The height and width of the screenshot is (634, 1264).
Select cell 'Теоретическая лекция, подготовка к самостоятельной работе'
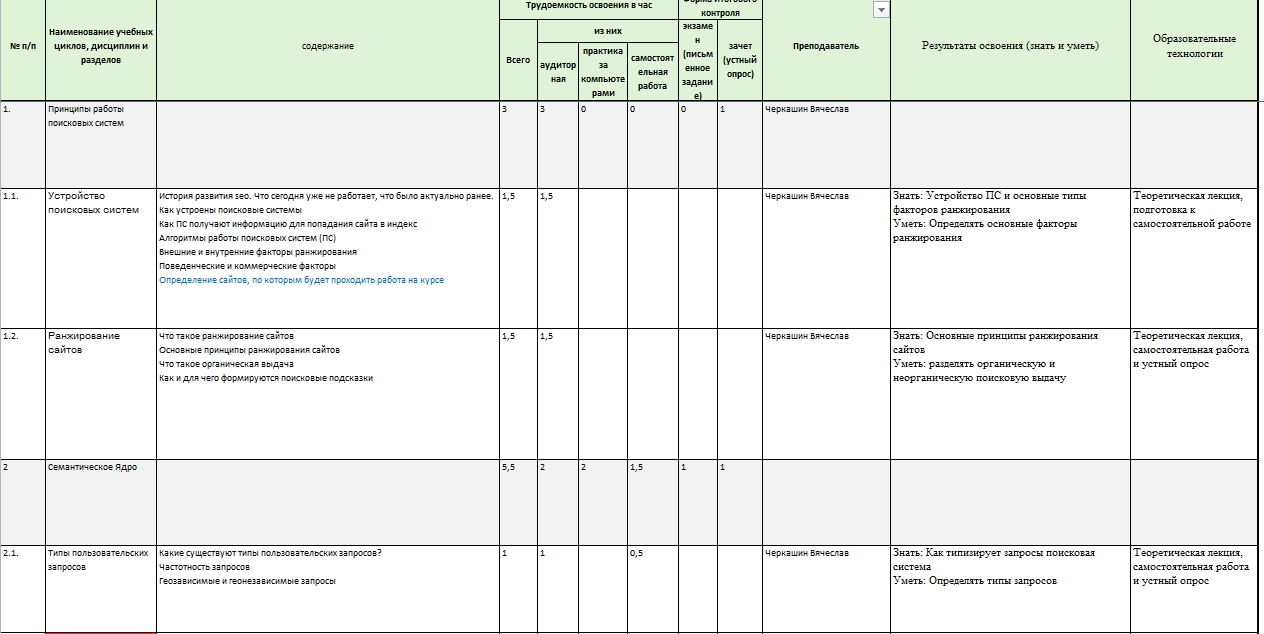click(1194, 257)
